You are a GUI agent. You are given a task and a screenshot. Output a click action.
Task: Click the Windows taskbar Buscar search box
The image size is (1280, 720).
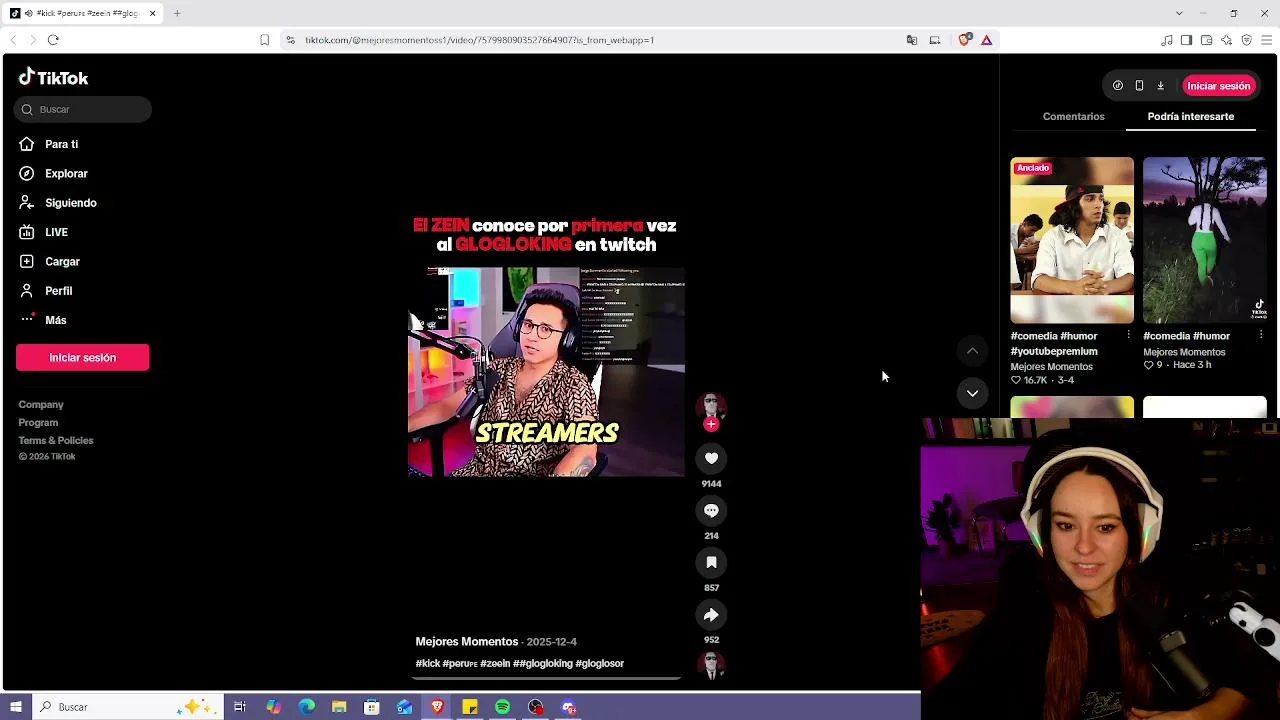(127, 707)
